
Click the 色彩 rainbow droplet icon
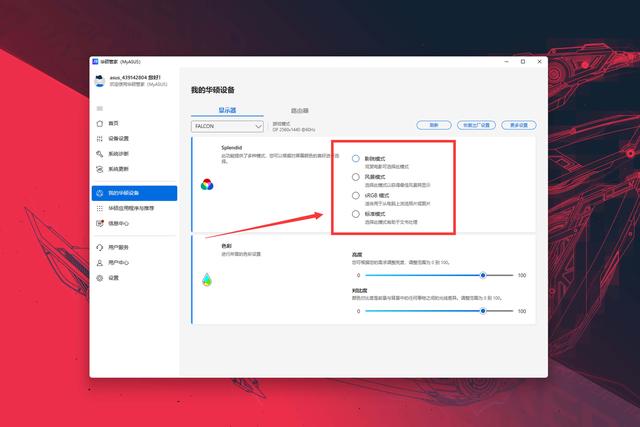[207, 280]
